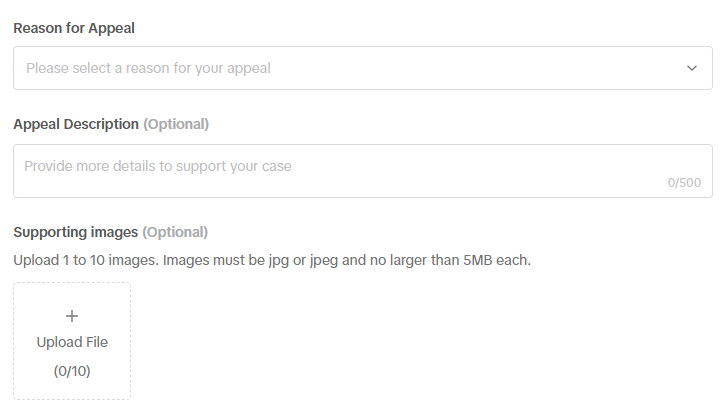Image resolution: width=723 pixels, height=411 pixels.
Task: Click '(Optional)' beside Supporting images
Action: pos(175,232)
